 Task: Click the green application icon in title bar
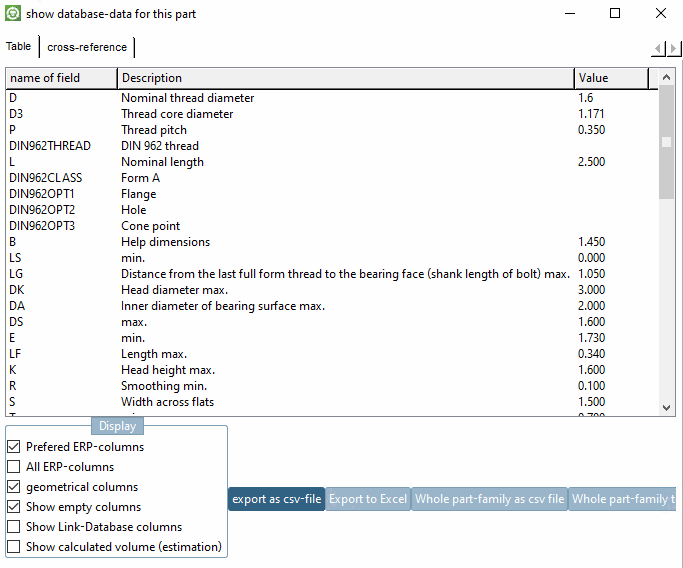click(13, 14)
